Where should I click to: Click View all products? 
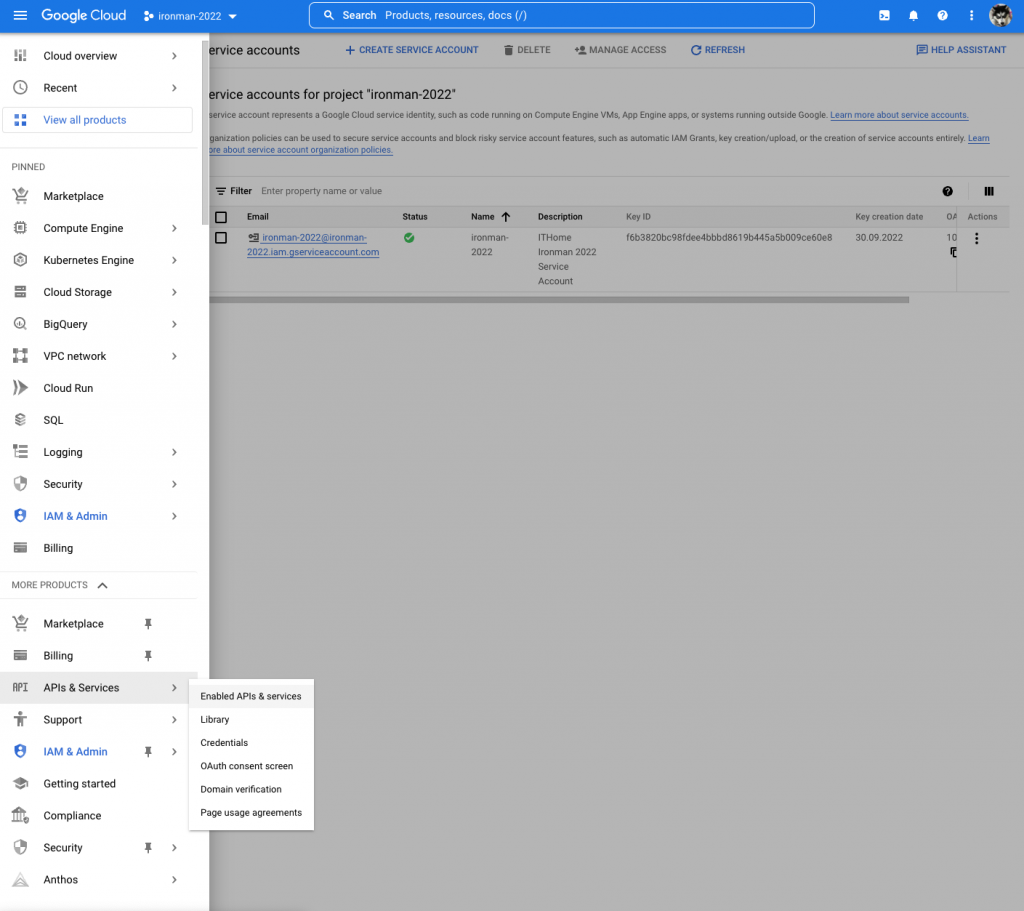97,120
